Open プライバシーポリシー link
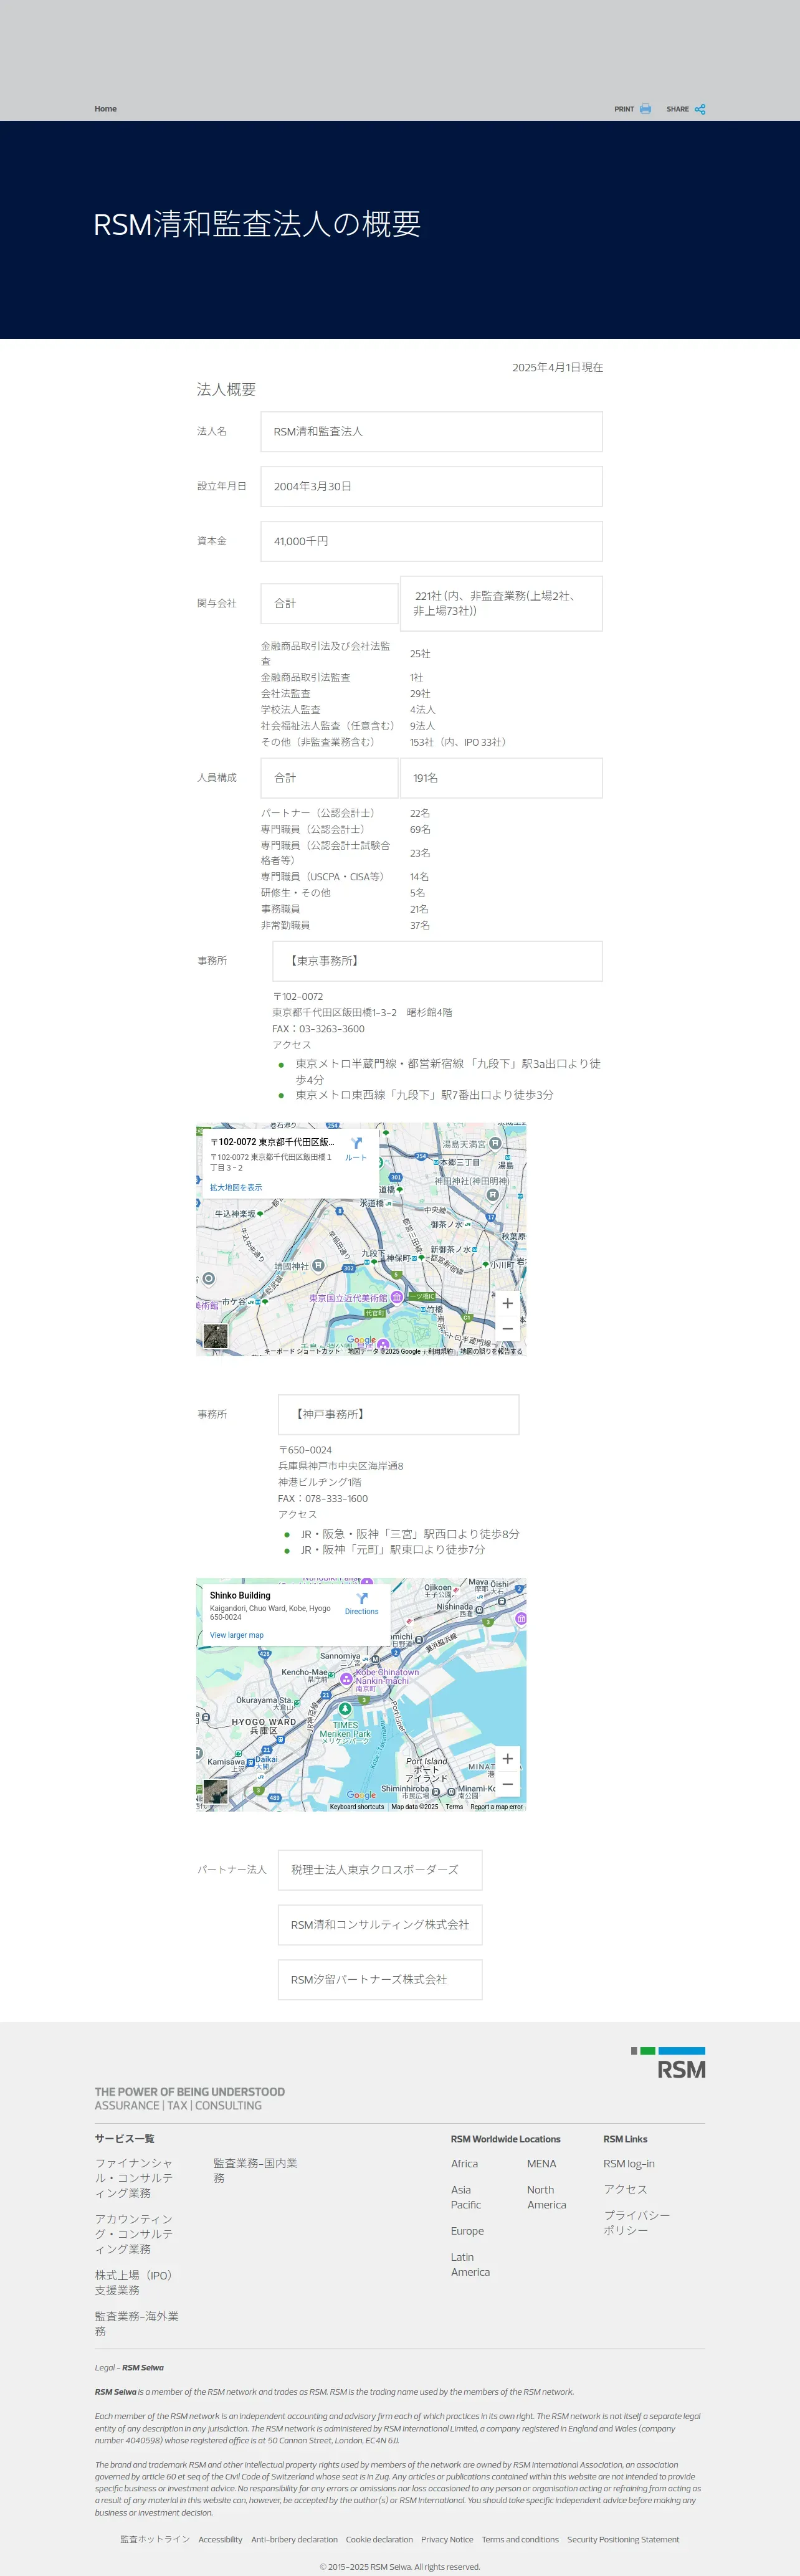 [x=637, y=2222]
